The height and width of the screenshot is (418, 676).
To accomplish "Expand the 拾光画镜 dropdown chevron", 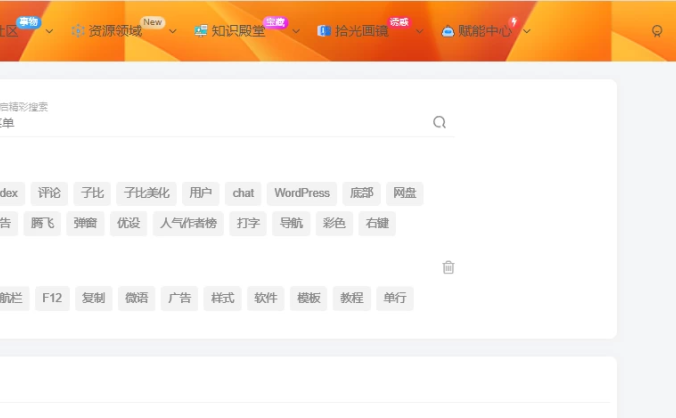I will coord(419,31).
